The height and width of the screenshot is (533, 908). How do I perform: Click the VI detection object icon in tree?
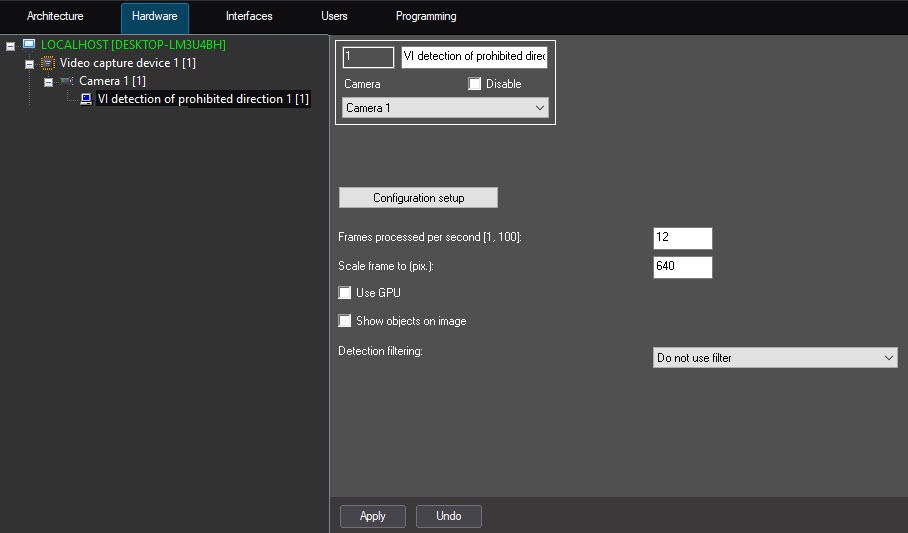pos(86,99)
